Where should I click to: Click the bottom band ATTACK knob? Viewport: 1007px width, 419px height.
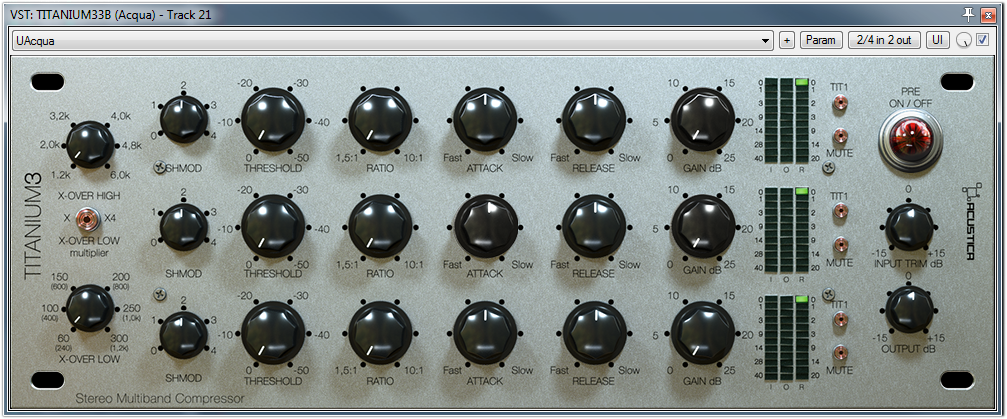point(485,333)
